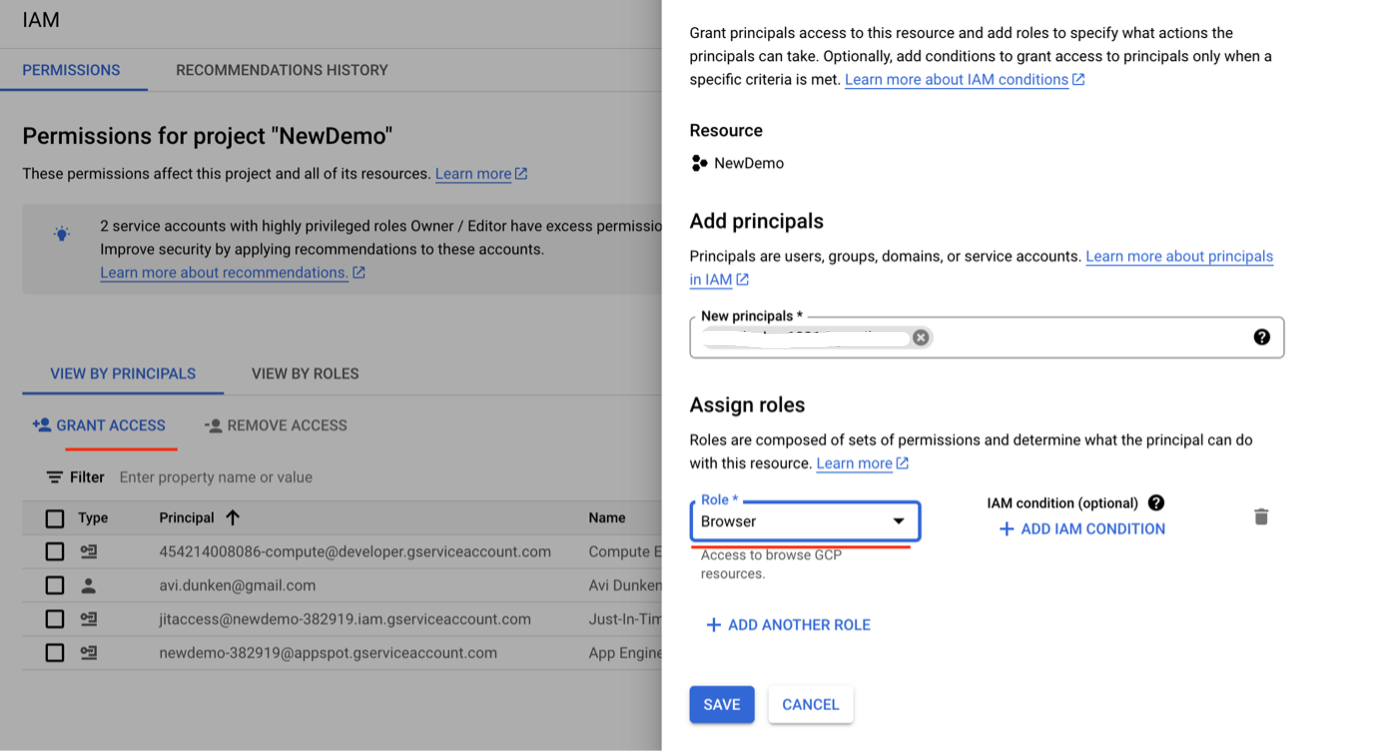Screen dimensions: 1384x754
Task: Click help icon next to IAM condition
Action: 1156,503
